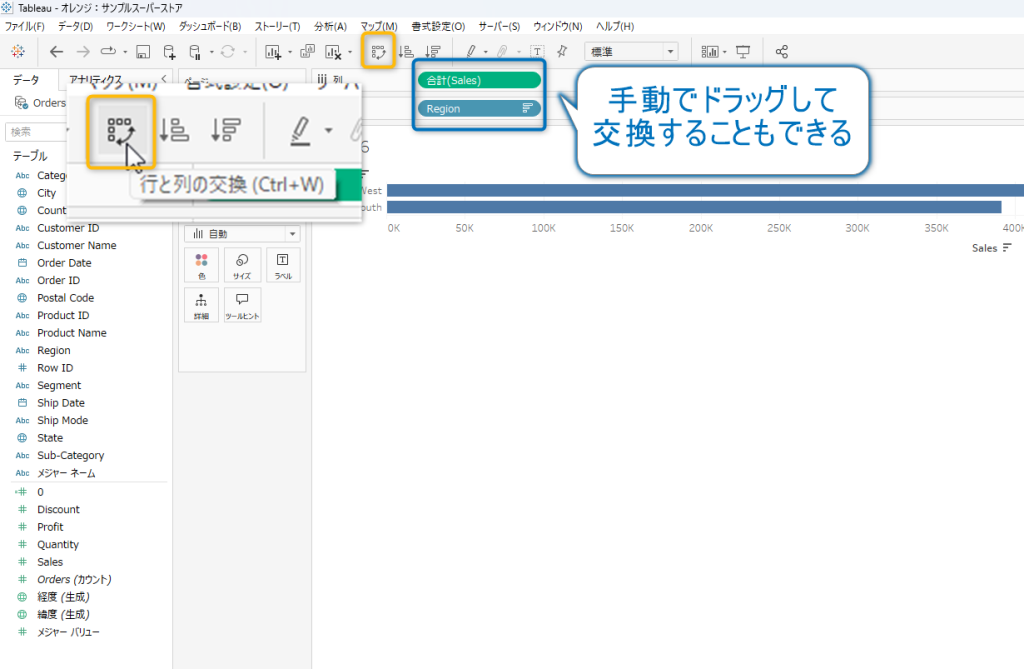Click the undo back arrow icon
Screen dimensions: 1024x669
(56, 51)
